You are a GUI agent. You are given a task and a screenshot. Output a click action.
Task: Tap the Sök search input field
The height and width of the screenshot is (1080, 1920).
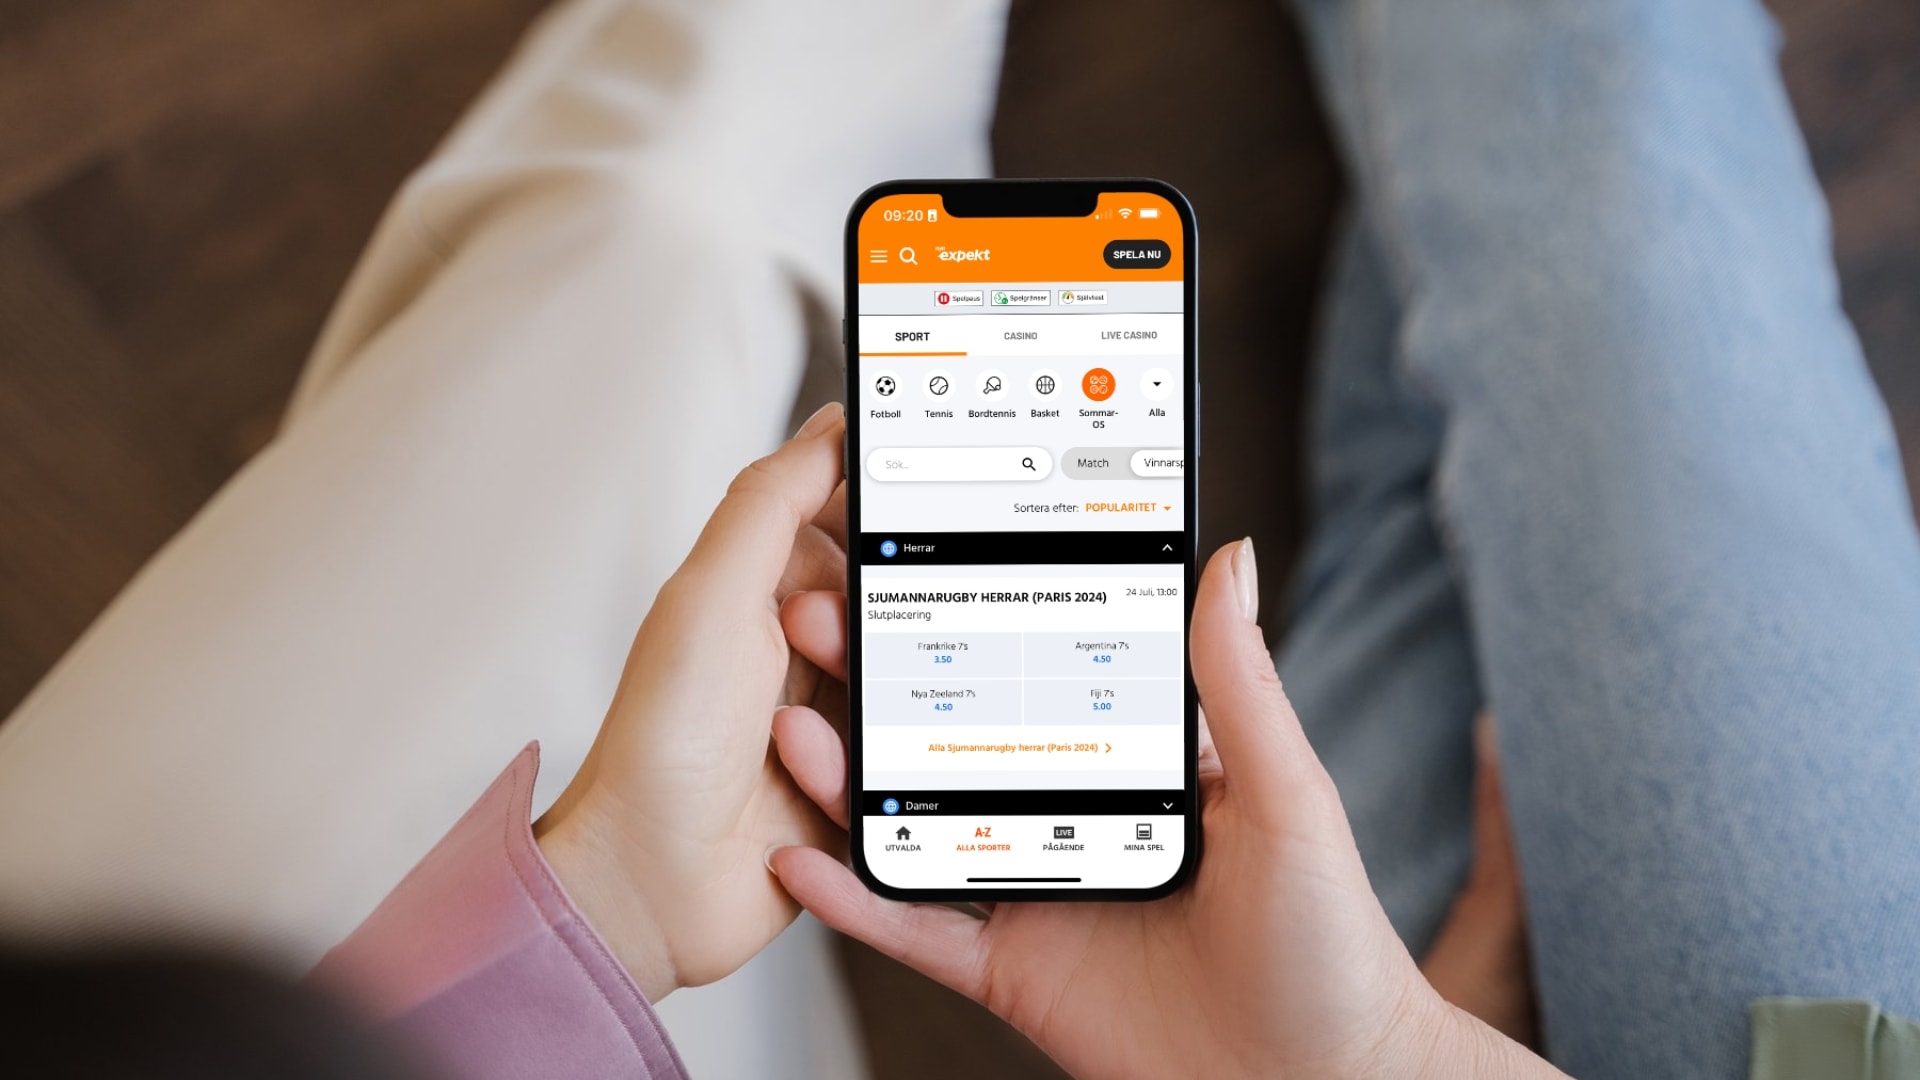(957, 463)
